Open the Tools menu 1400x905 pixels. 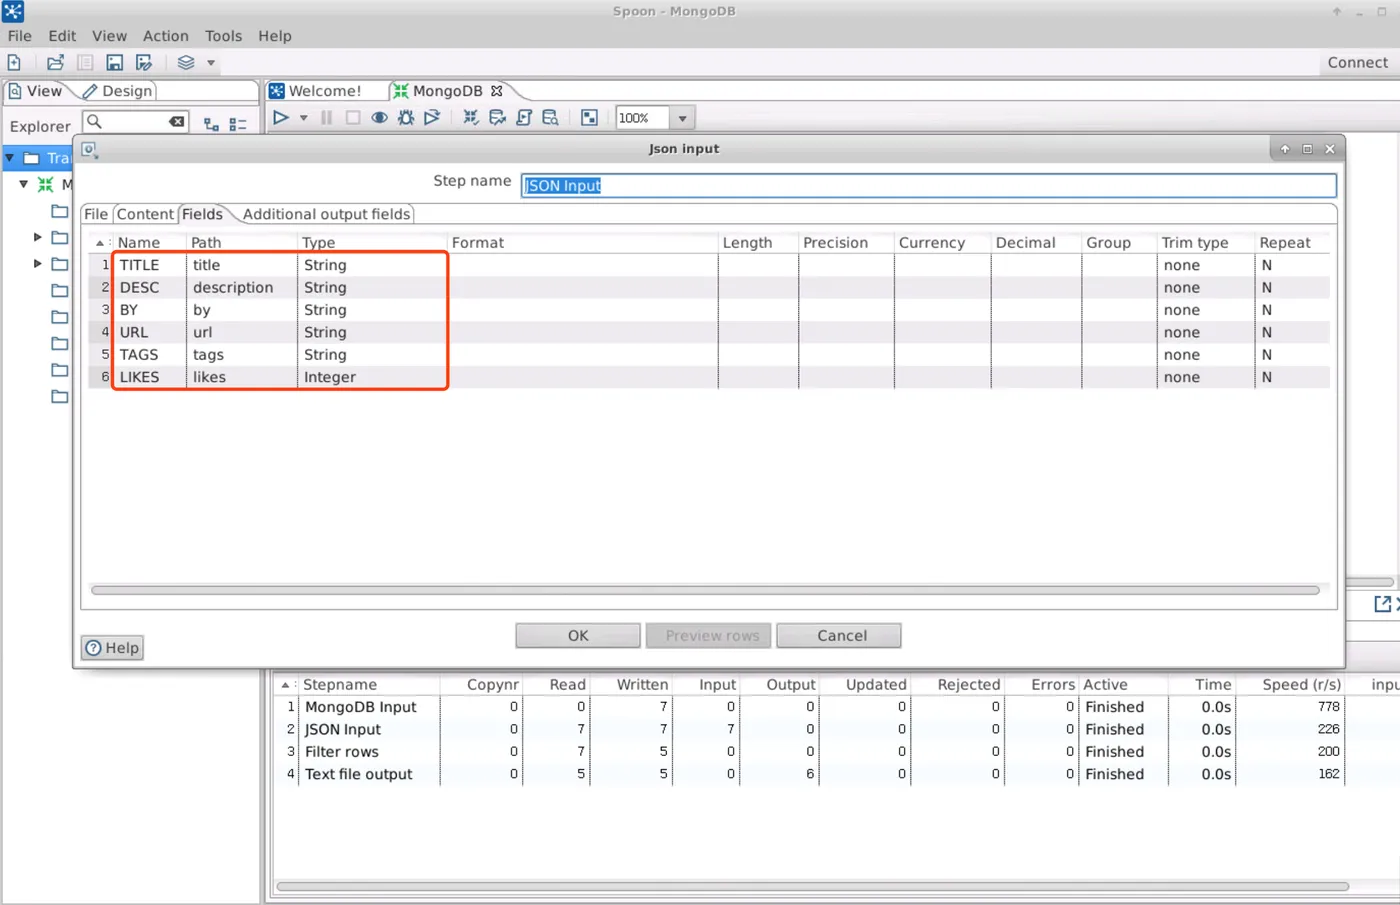[223, 36]
